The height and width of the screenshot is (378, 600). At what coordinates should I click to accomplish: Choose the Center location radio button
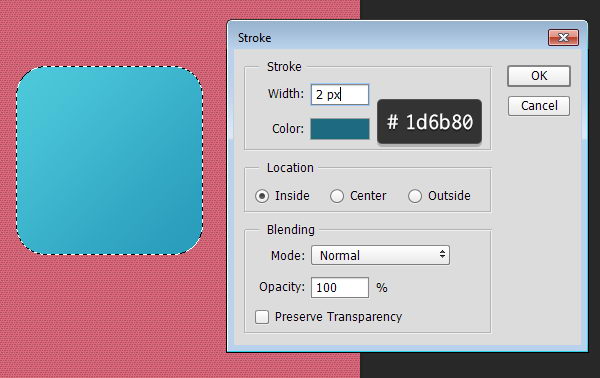point(337,196)
